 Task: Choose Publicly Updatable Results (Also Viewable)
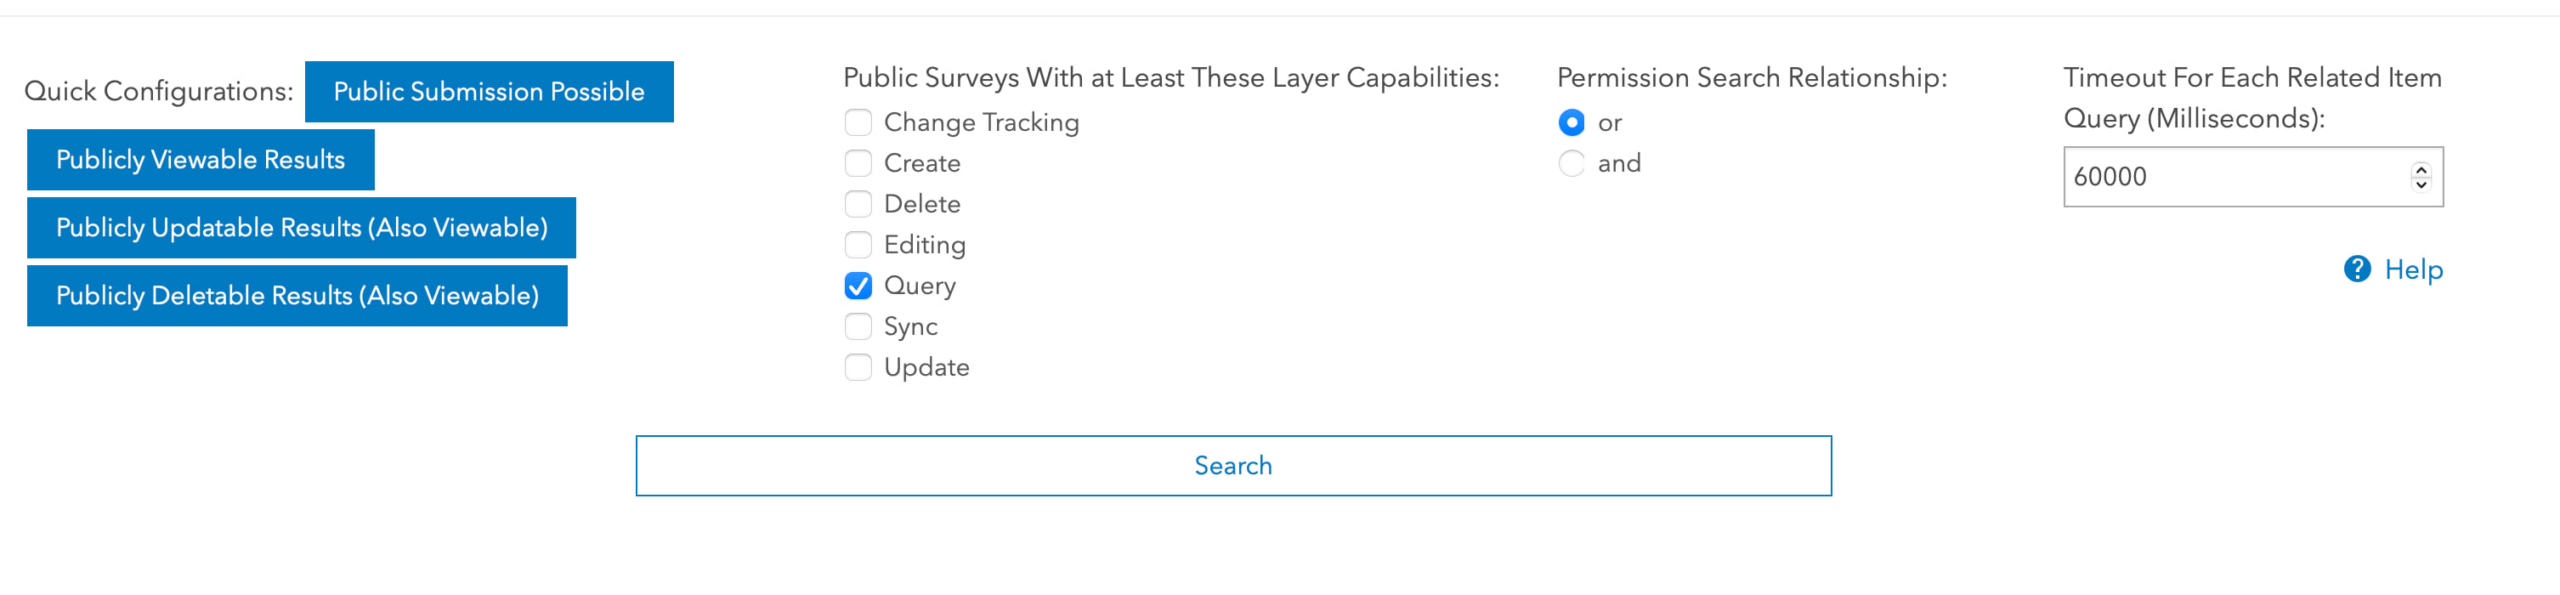[x=301, y=228]
